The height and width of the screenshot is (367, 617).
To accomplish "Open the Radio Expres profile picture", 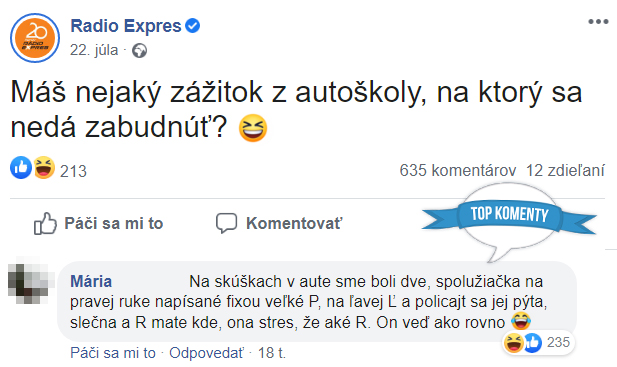I will coord(35,38).
